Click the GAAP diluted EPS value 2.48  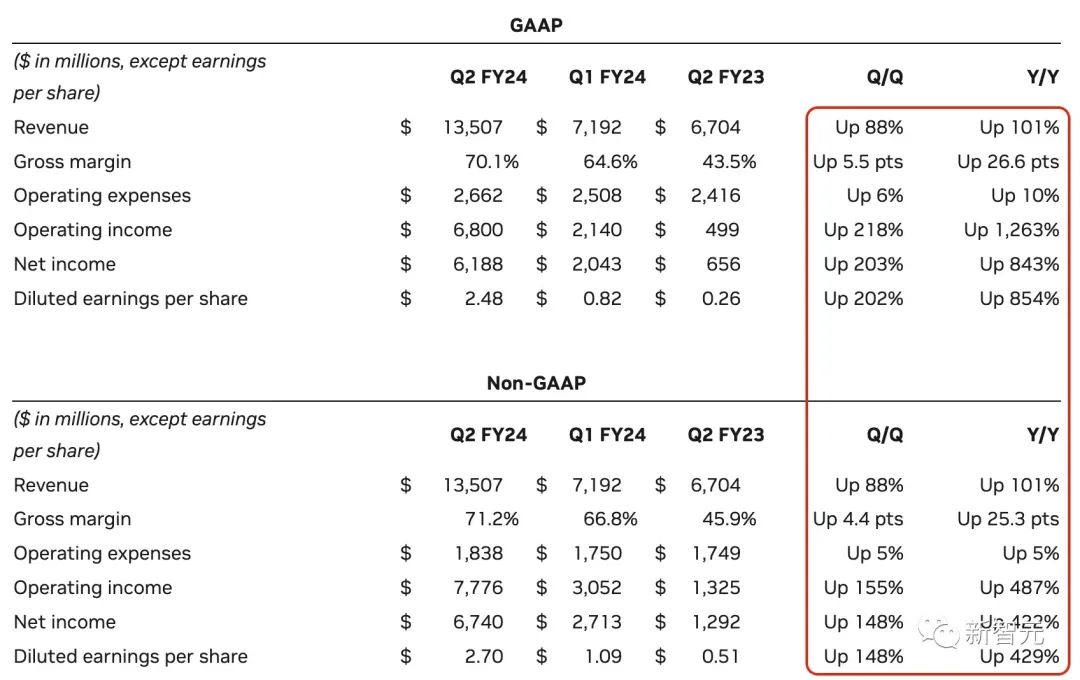pyautogui.click(x=482, y=298)
